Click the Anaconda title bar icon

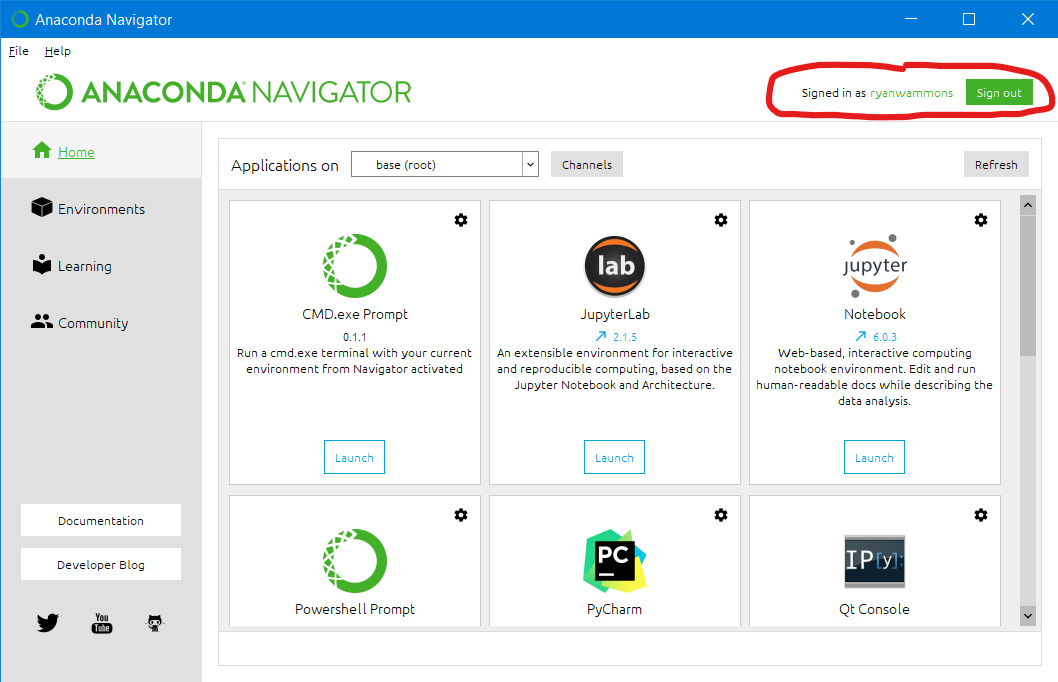pos(20,19)
